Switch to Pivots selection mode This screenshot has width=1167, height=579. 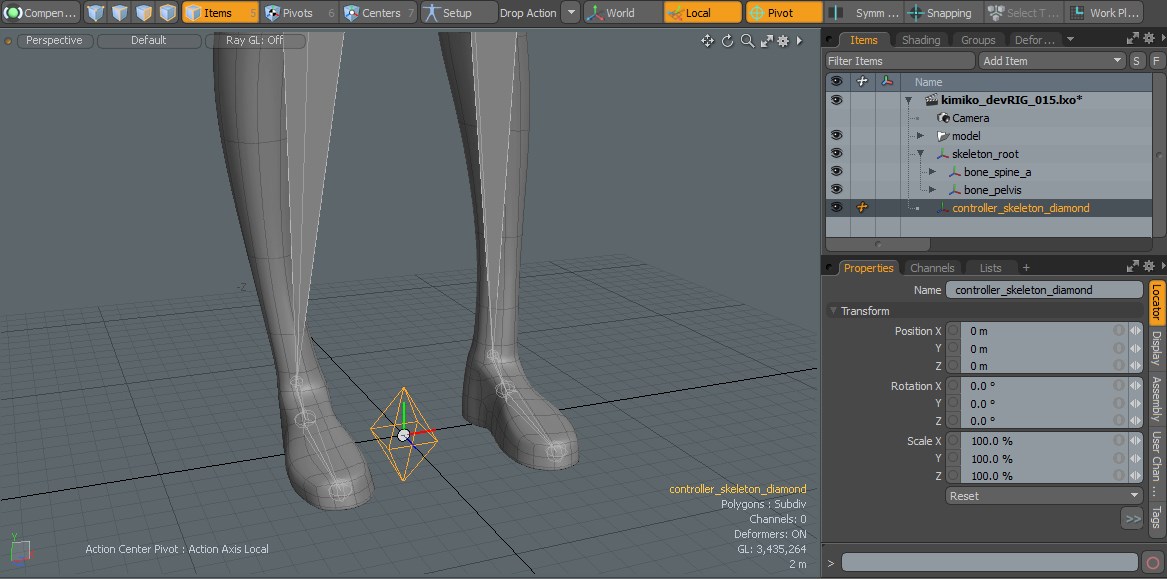tap(299, 13)
